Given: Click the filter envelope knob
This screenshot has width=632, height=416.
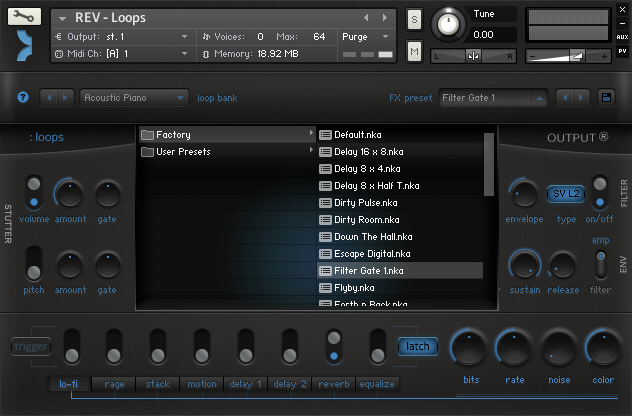Looking at the screenshot, I should tap(524, 194).
